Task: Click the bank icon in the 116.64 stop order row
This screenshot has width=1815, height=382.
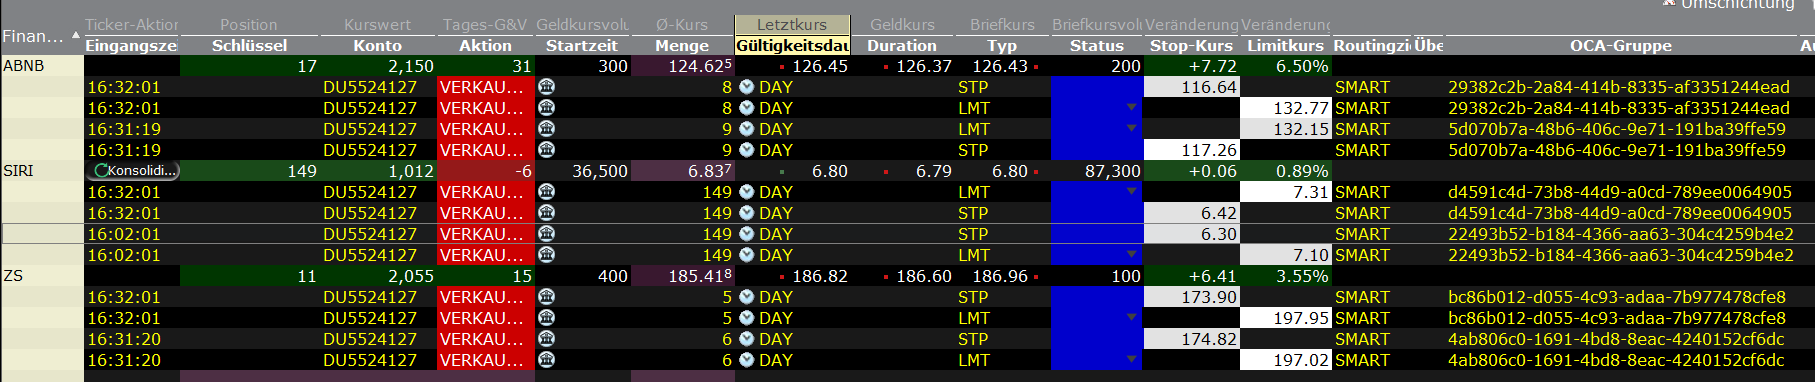Action: pos(546,87)
